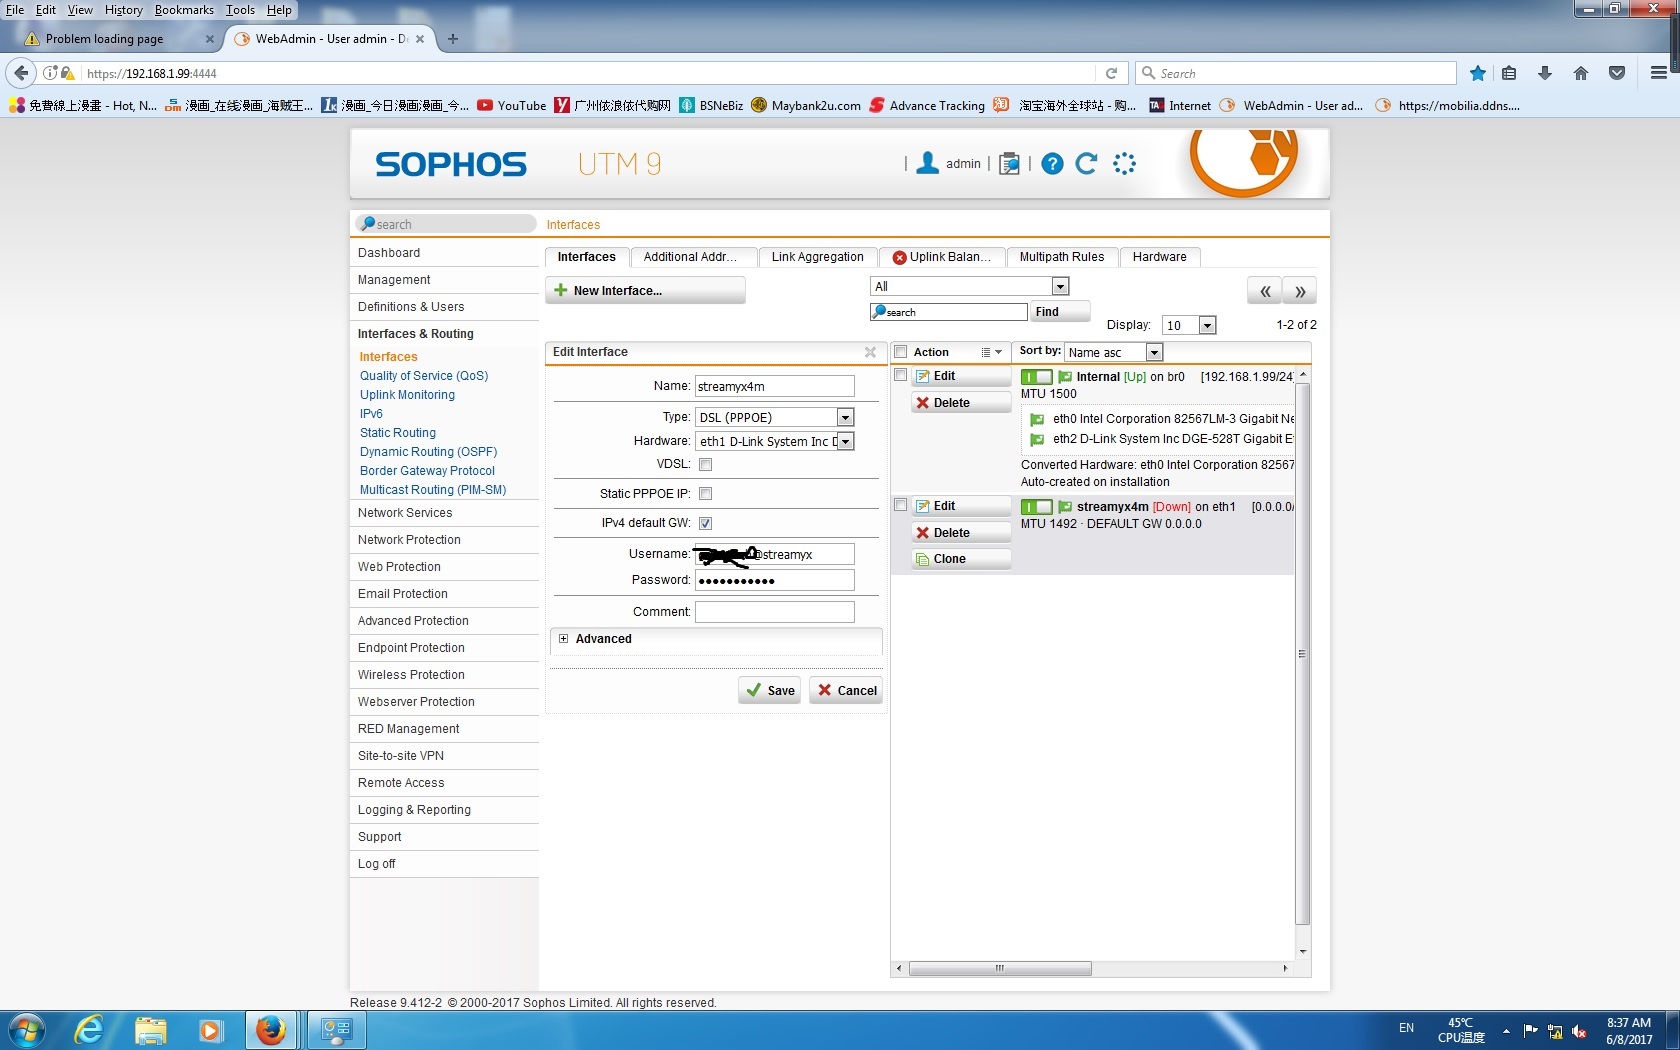Go to next page arrow button

[1300, 291]
